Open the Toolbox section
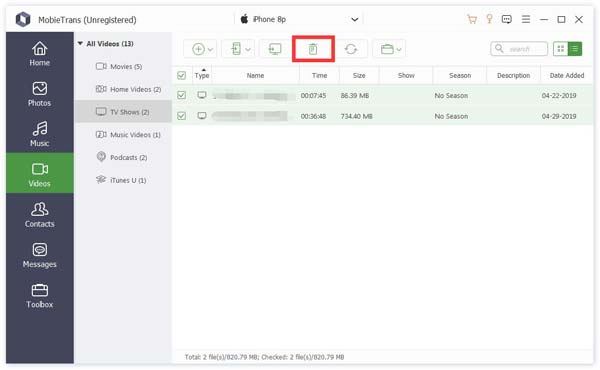This screenshot has width=600, height=370. coord(39,296)
